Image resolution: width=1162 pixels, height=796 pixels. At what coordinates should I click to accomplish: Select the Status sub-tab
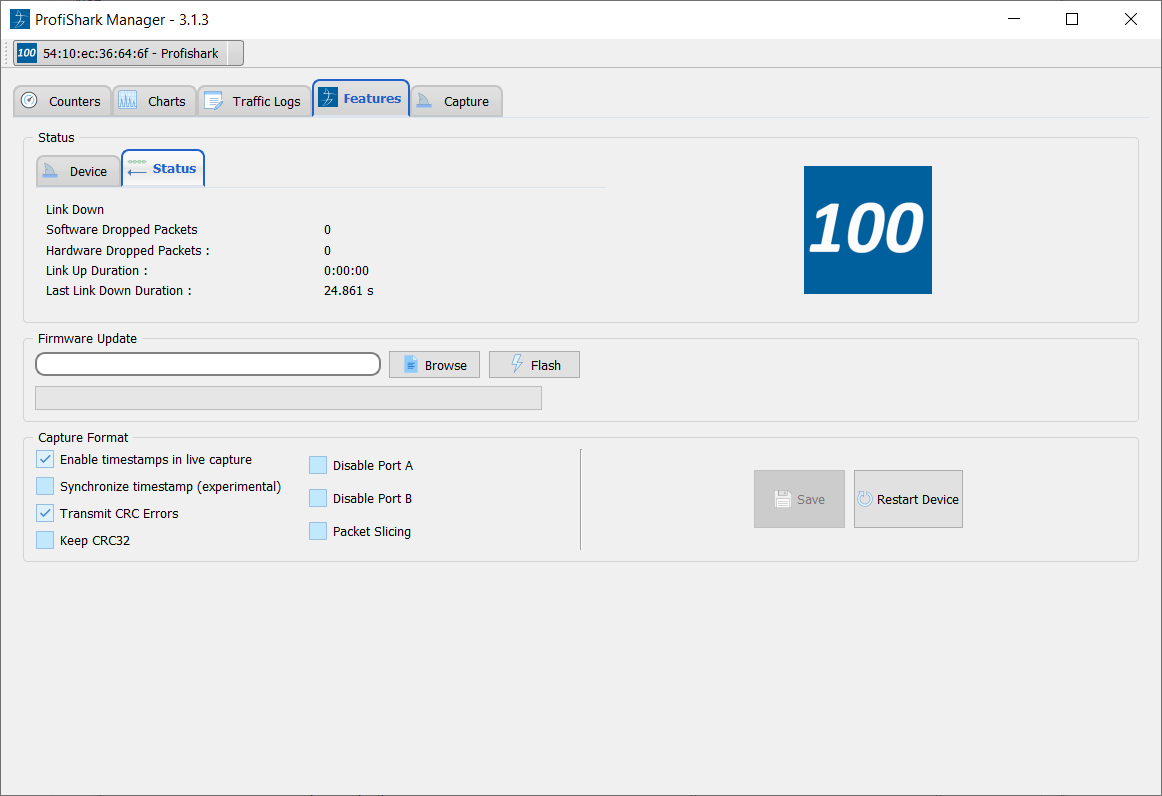[163, 168]
